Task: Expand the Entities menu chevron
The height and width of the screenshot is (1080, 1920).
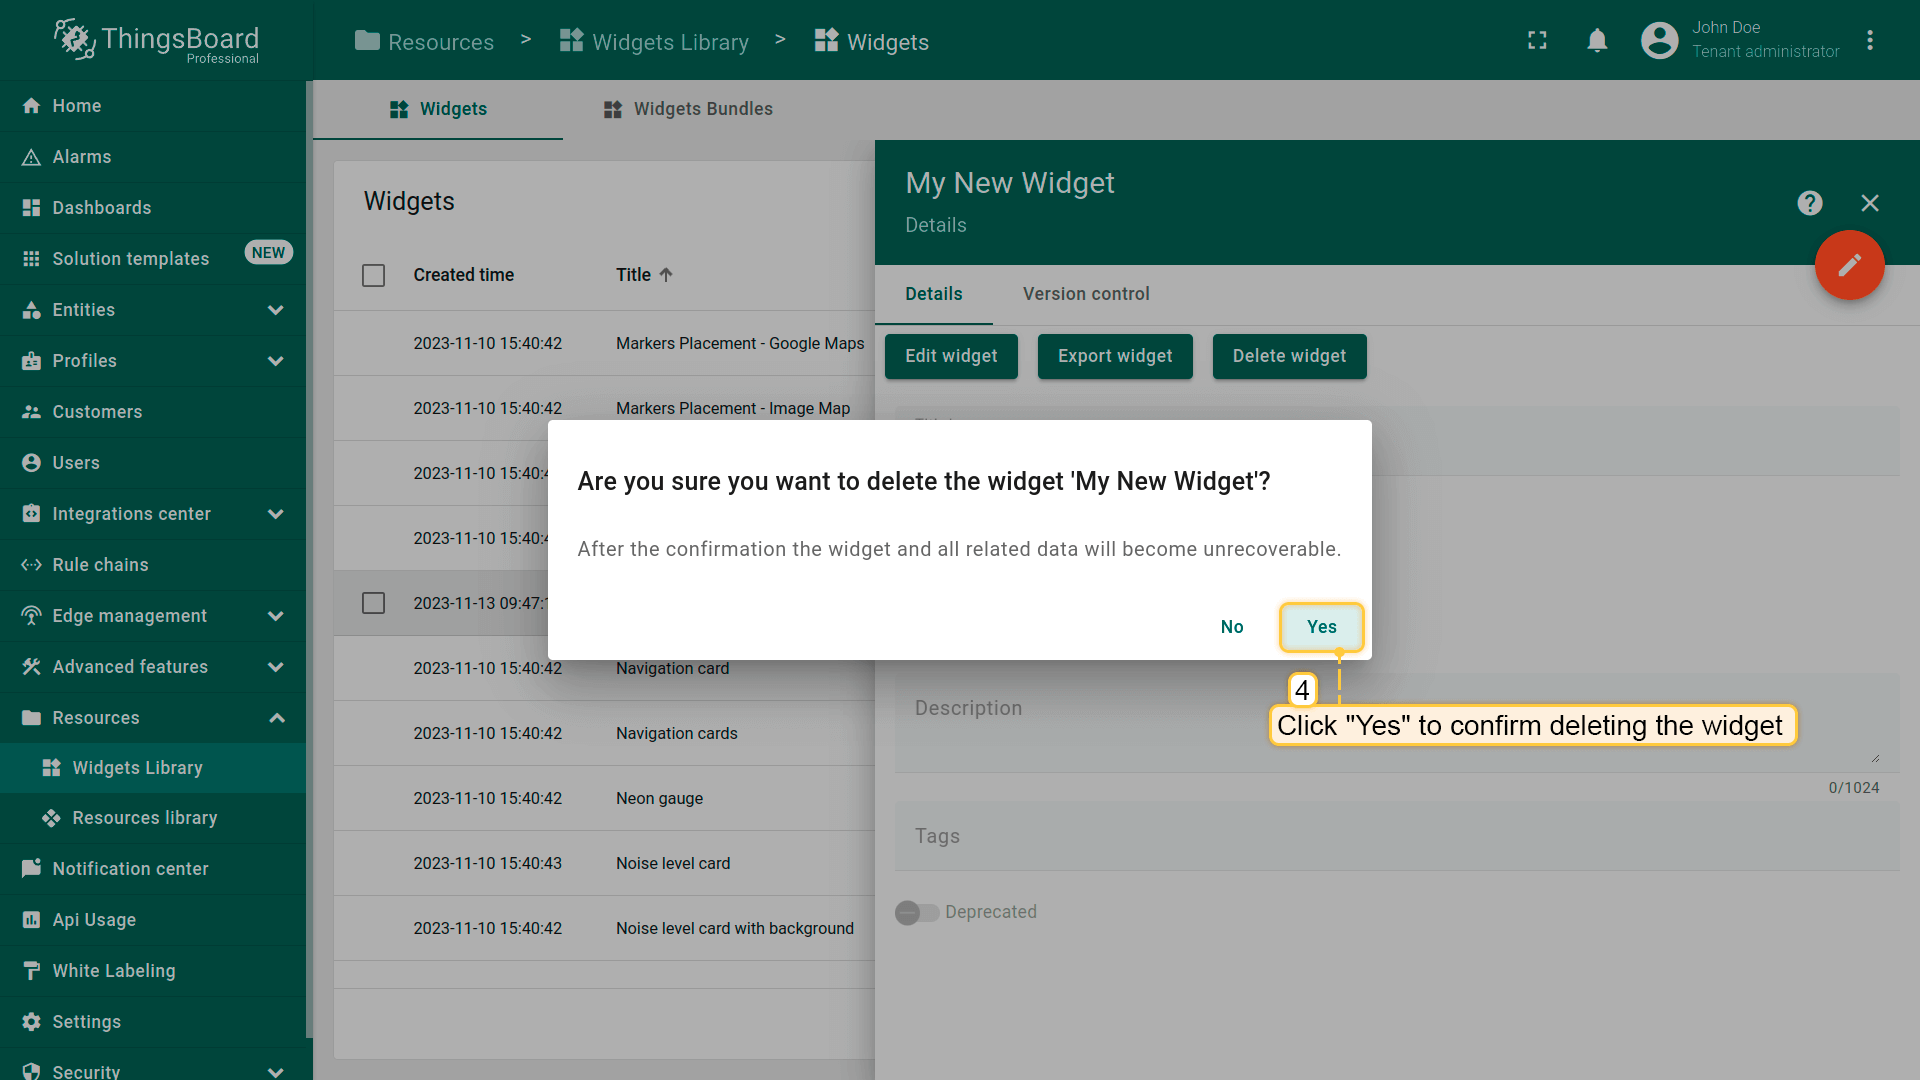Action: point(276,310)
